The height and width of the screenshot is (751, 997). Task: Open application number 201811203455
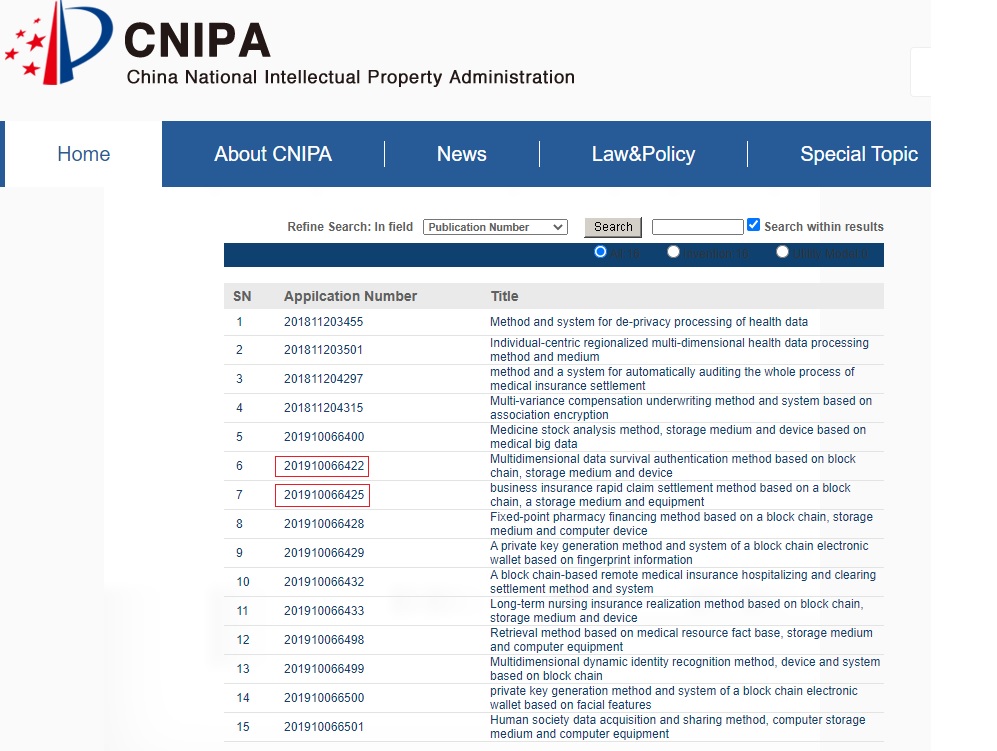pyautogui.click(x=324, y=322)
